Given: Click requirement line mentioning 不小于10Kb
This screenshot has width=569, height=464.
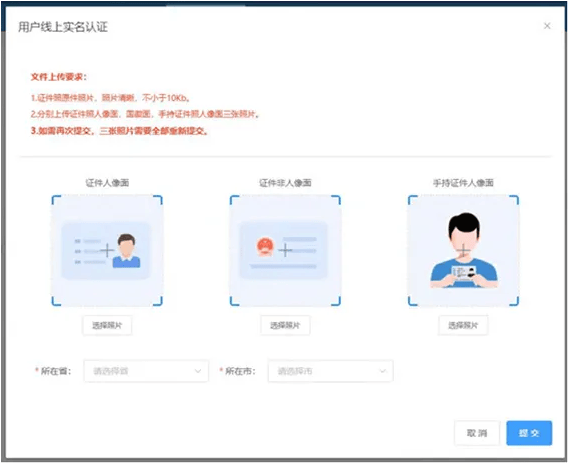Looking at the screenshot, I should pyautogui.click(x=110, y=98).
